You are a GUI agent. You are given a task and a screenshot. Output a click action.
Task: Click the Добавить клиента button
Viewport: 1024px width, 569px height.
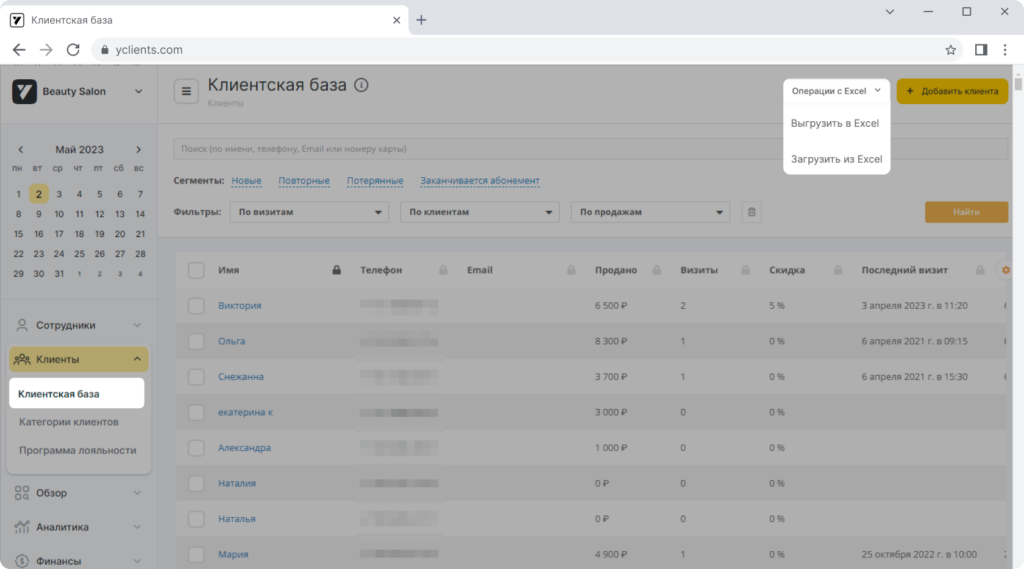(952, 91)
